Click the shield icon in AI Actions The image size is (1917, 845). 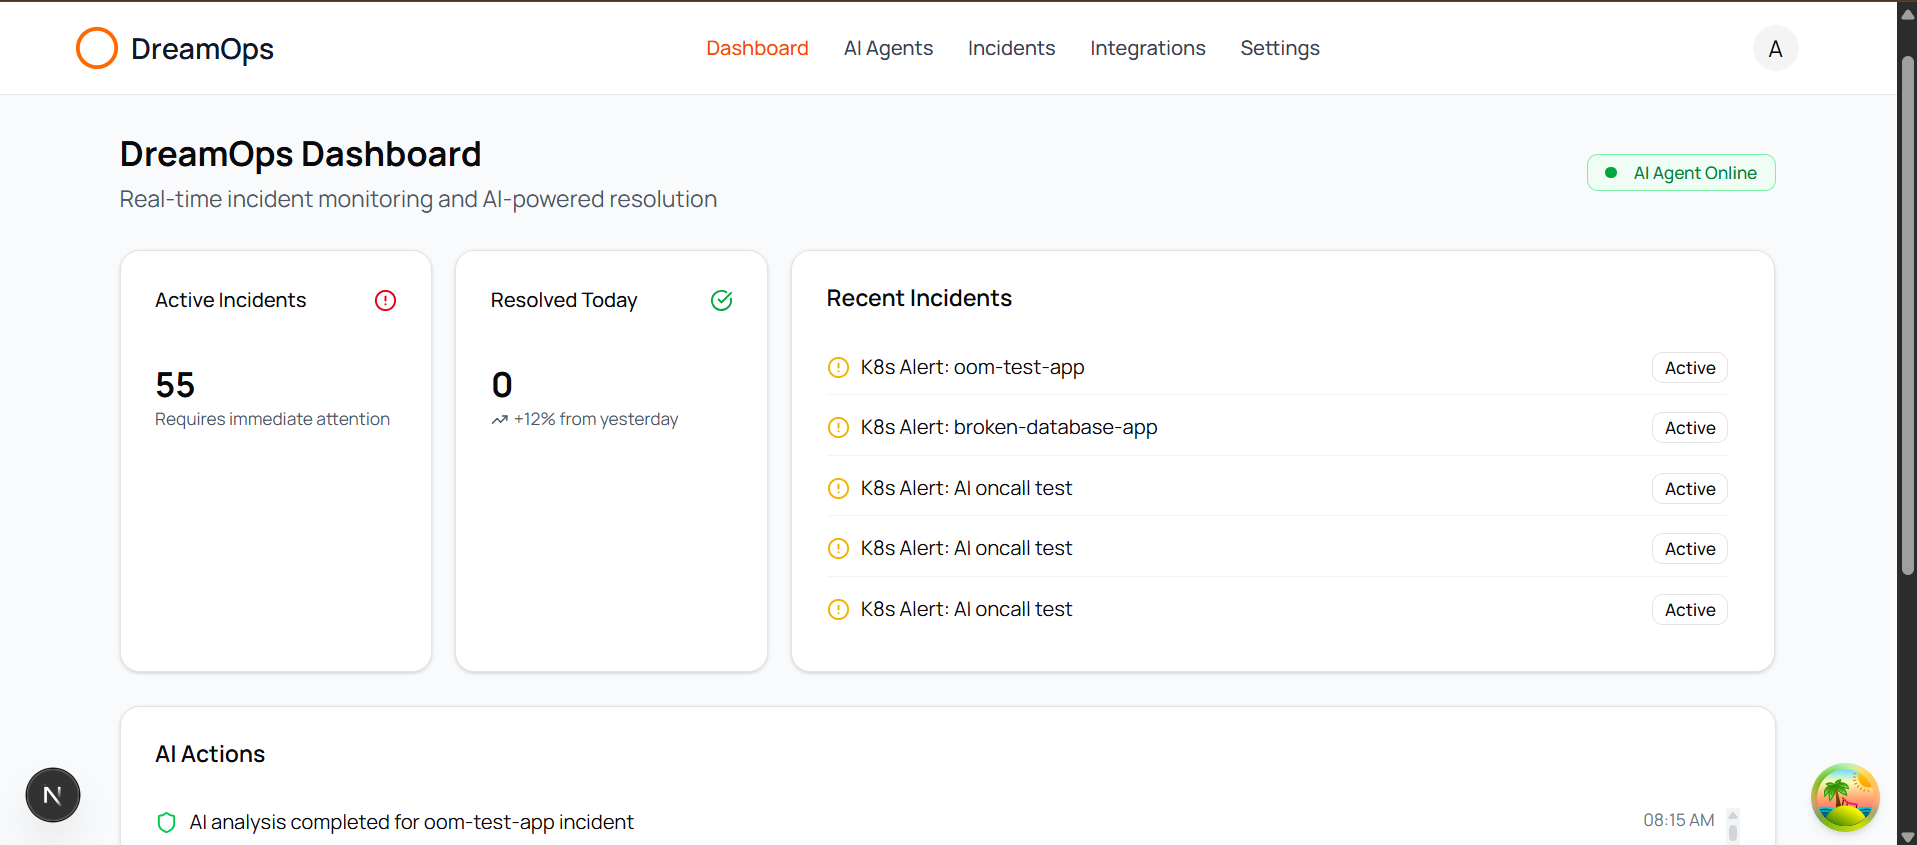[167, 822]
